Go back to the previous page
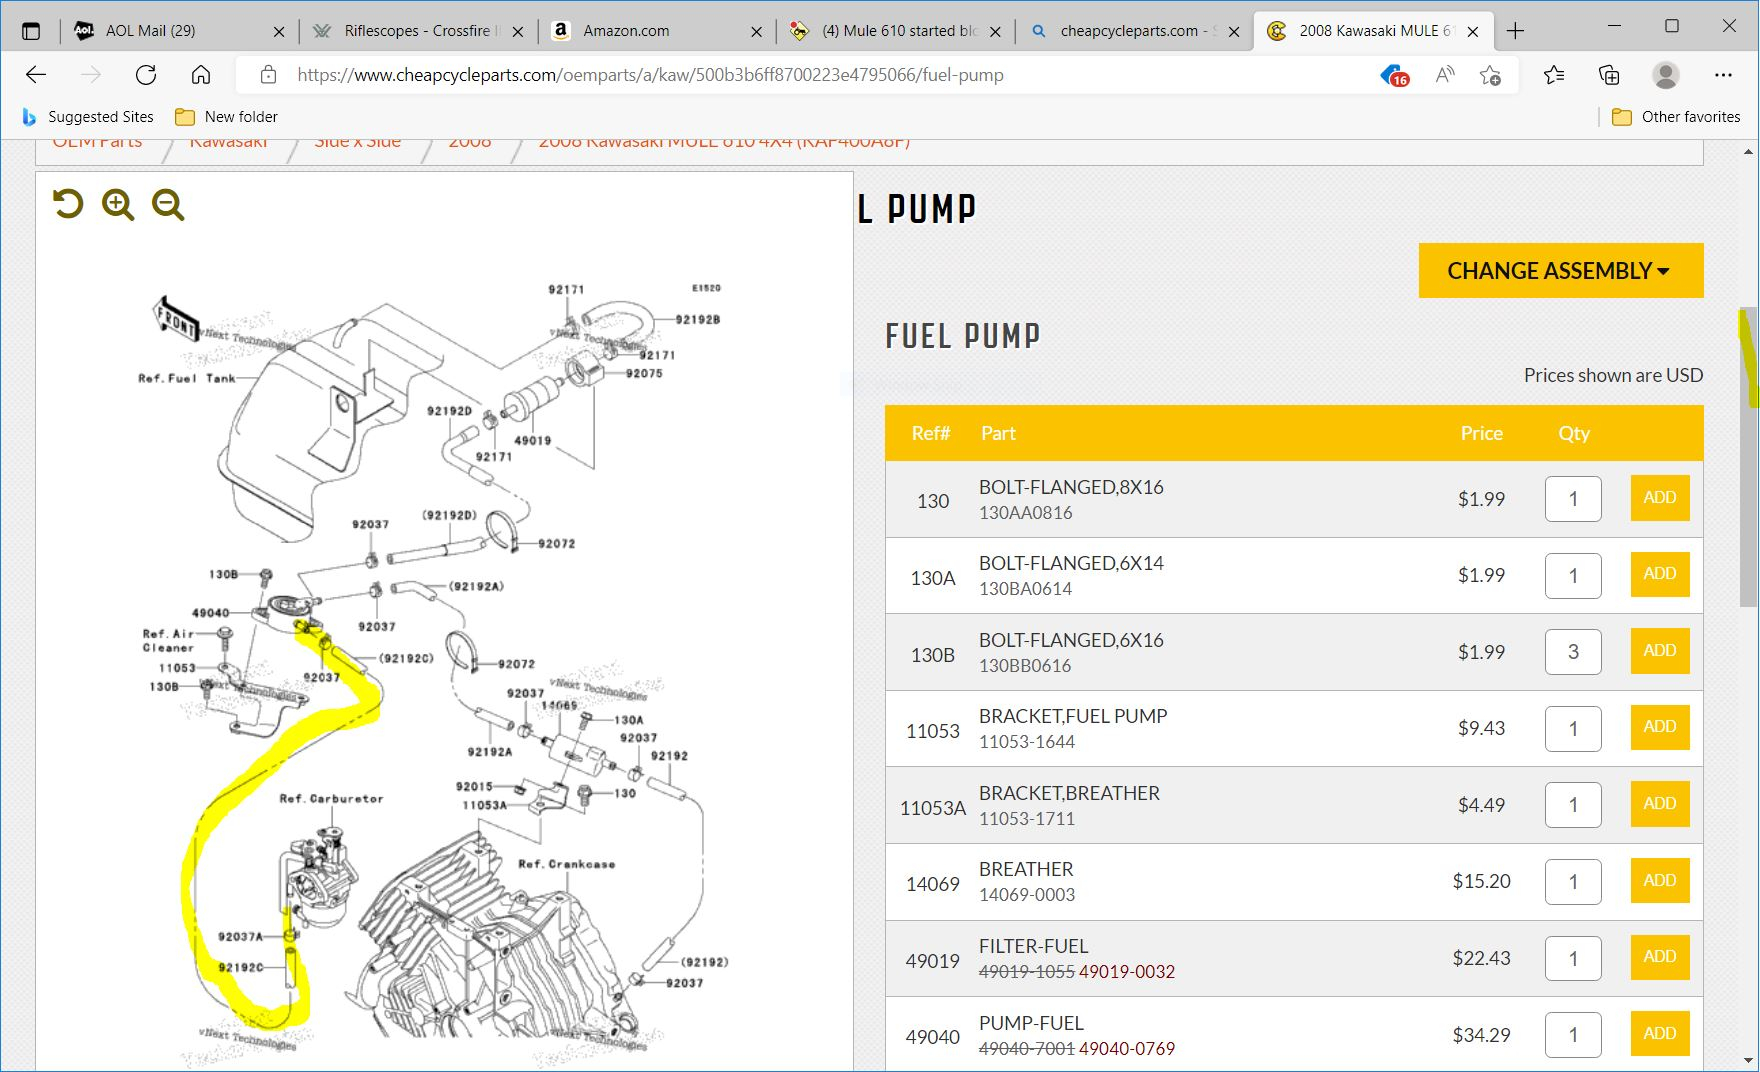This screenshot has width=1760, height=1072. [x=36, y=75]
